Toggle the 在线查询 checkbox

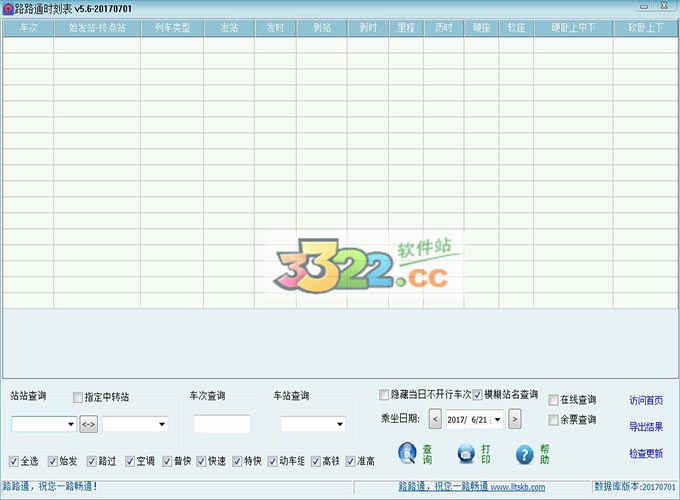553,400
